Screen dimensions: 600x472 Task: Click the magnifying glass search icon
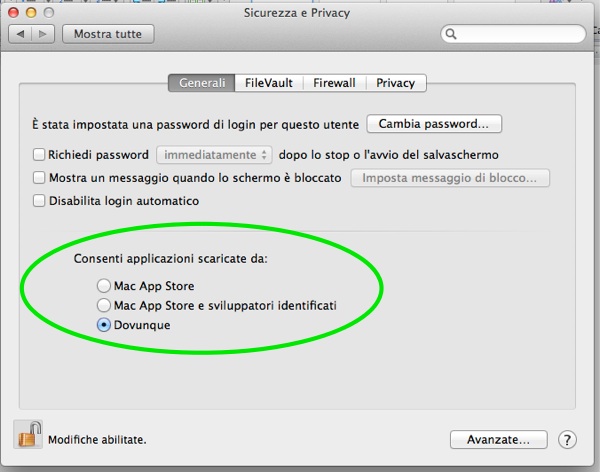pos(451,34)
